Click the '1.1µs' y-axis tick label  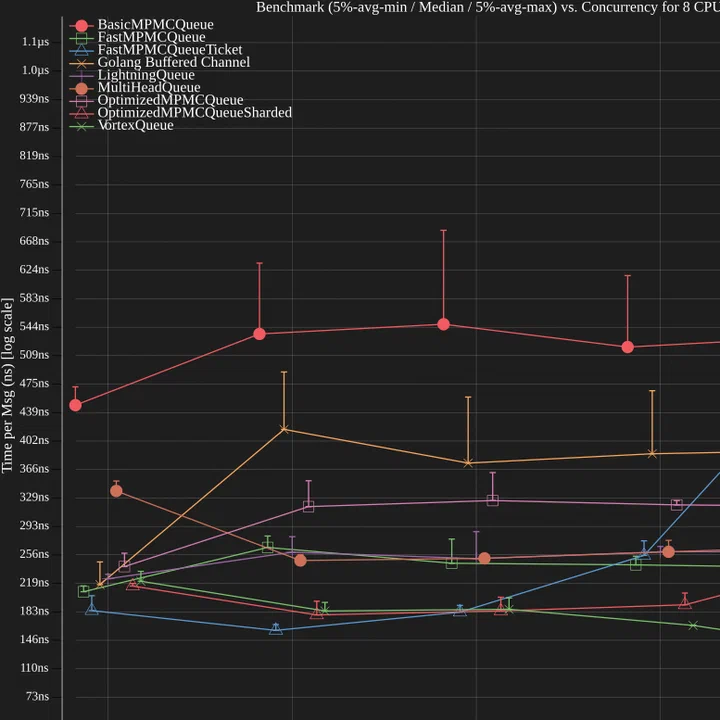pos(35,42)
